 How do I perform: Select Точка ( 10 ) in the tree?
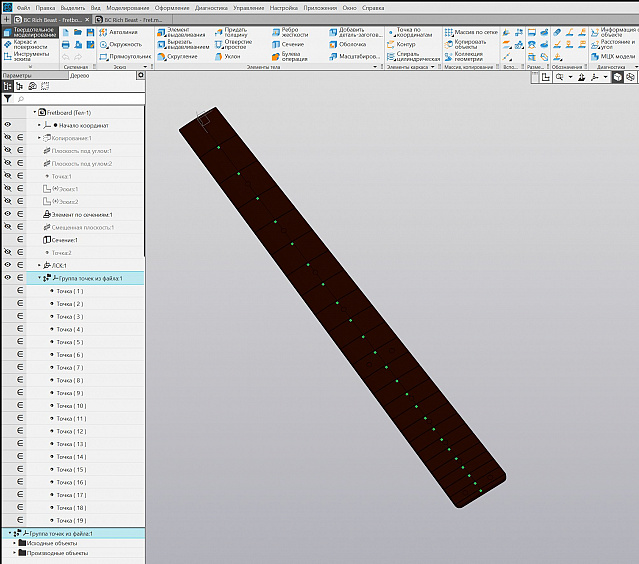pos(71,406)
